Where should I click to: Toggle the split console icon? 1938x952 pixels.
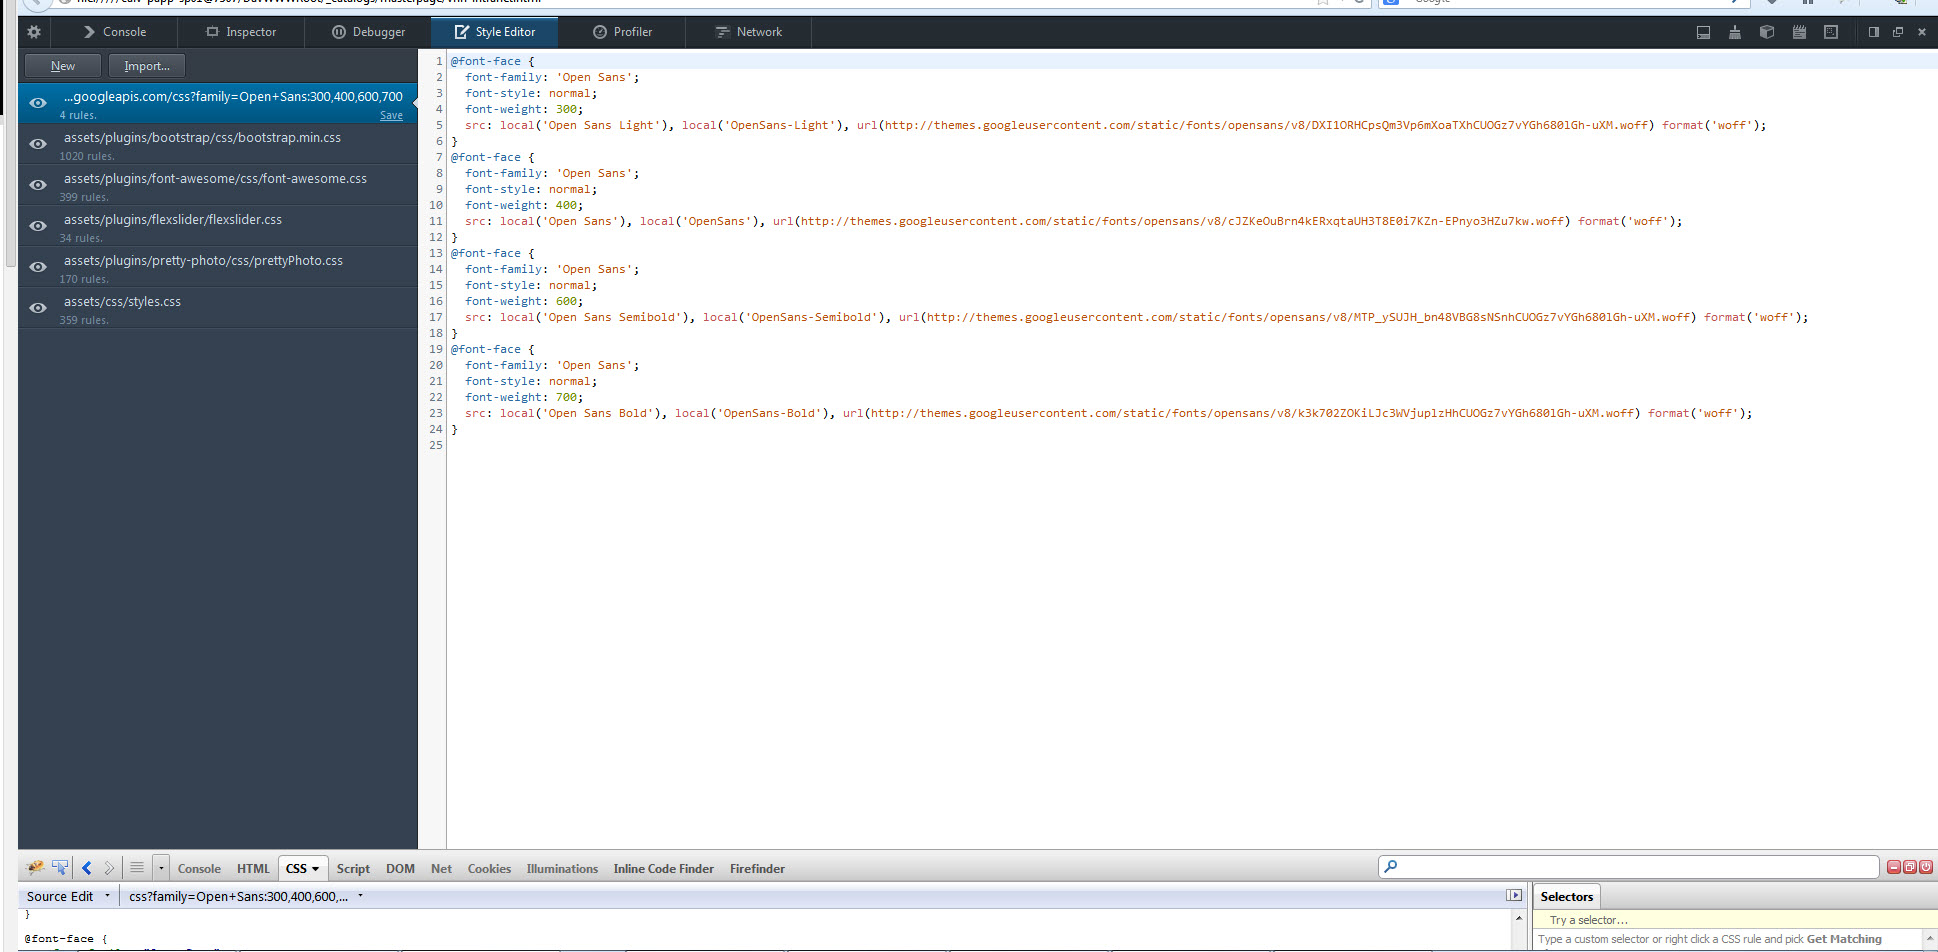point(1703,32)
